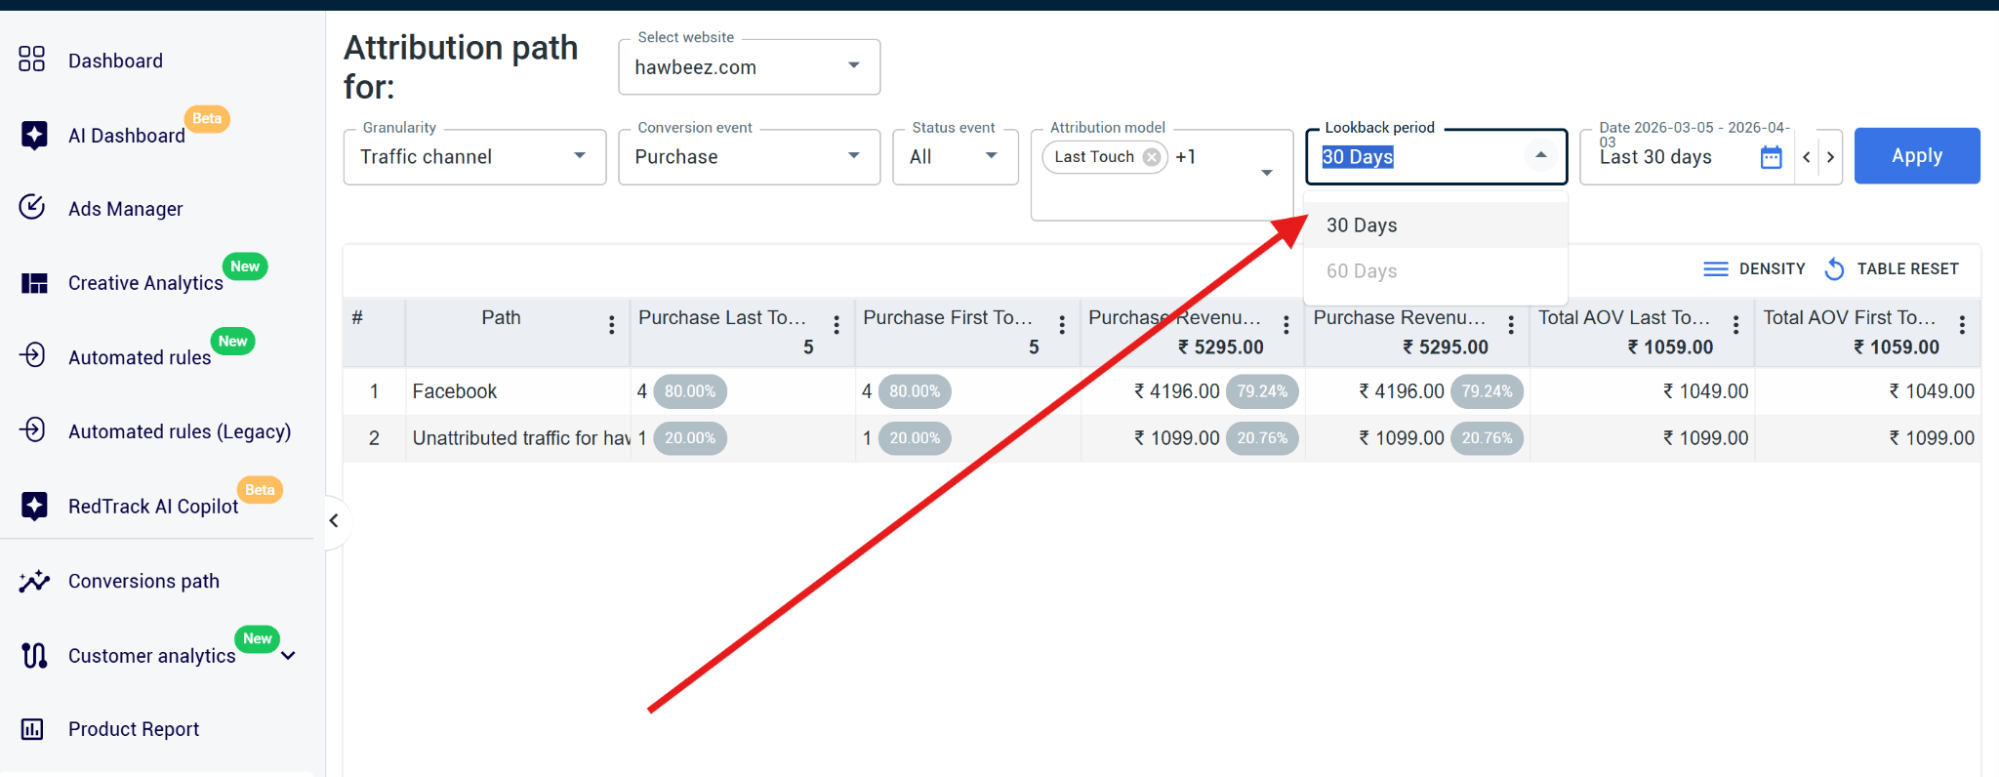Click the AI Dashboard Beta badge
Viewport: 1999px width, 777px height.
(207, 119)
